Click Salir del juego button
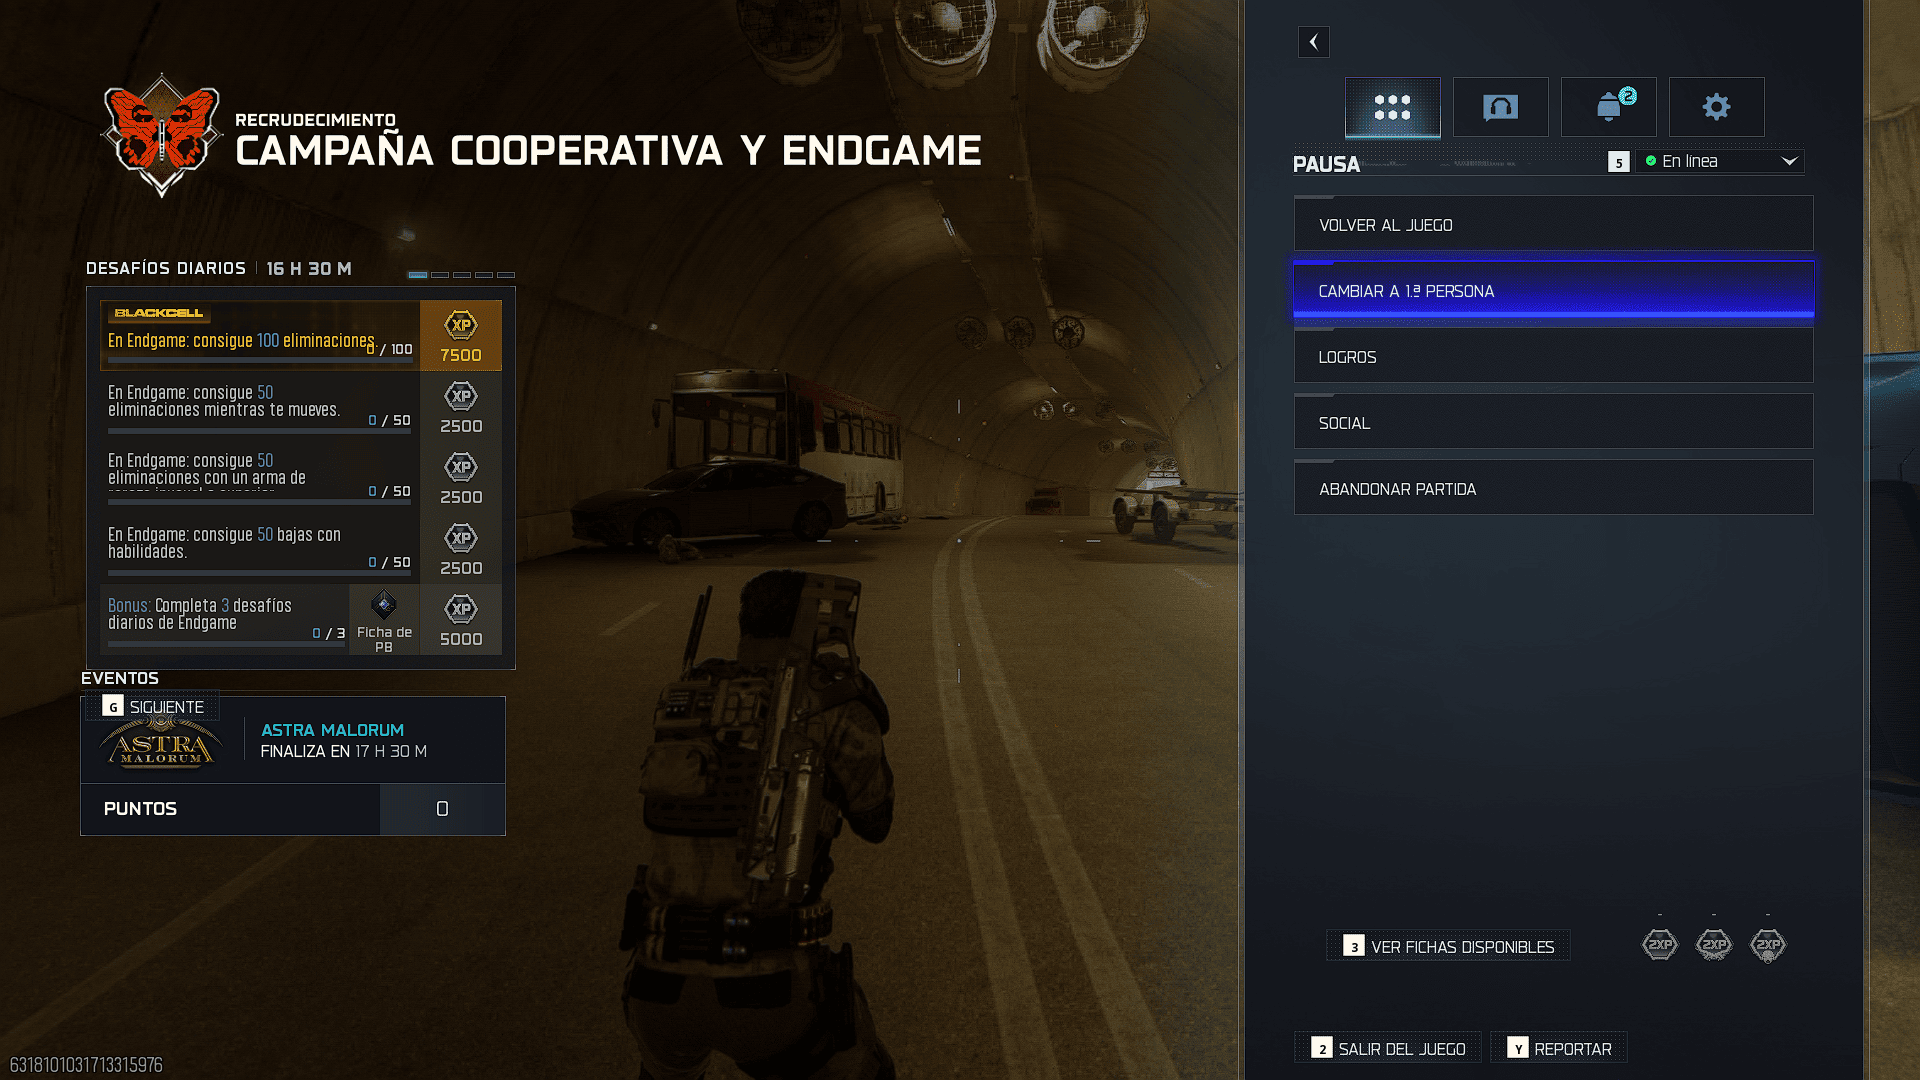Image resolution: width=1920 pixels, height=1080 pixels. (x=1388, y=1048)
